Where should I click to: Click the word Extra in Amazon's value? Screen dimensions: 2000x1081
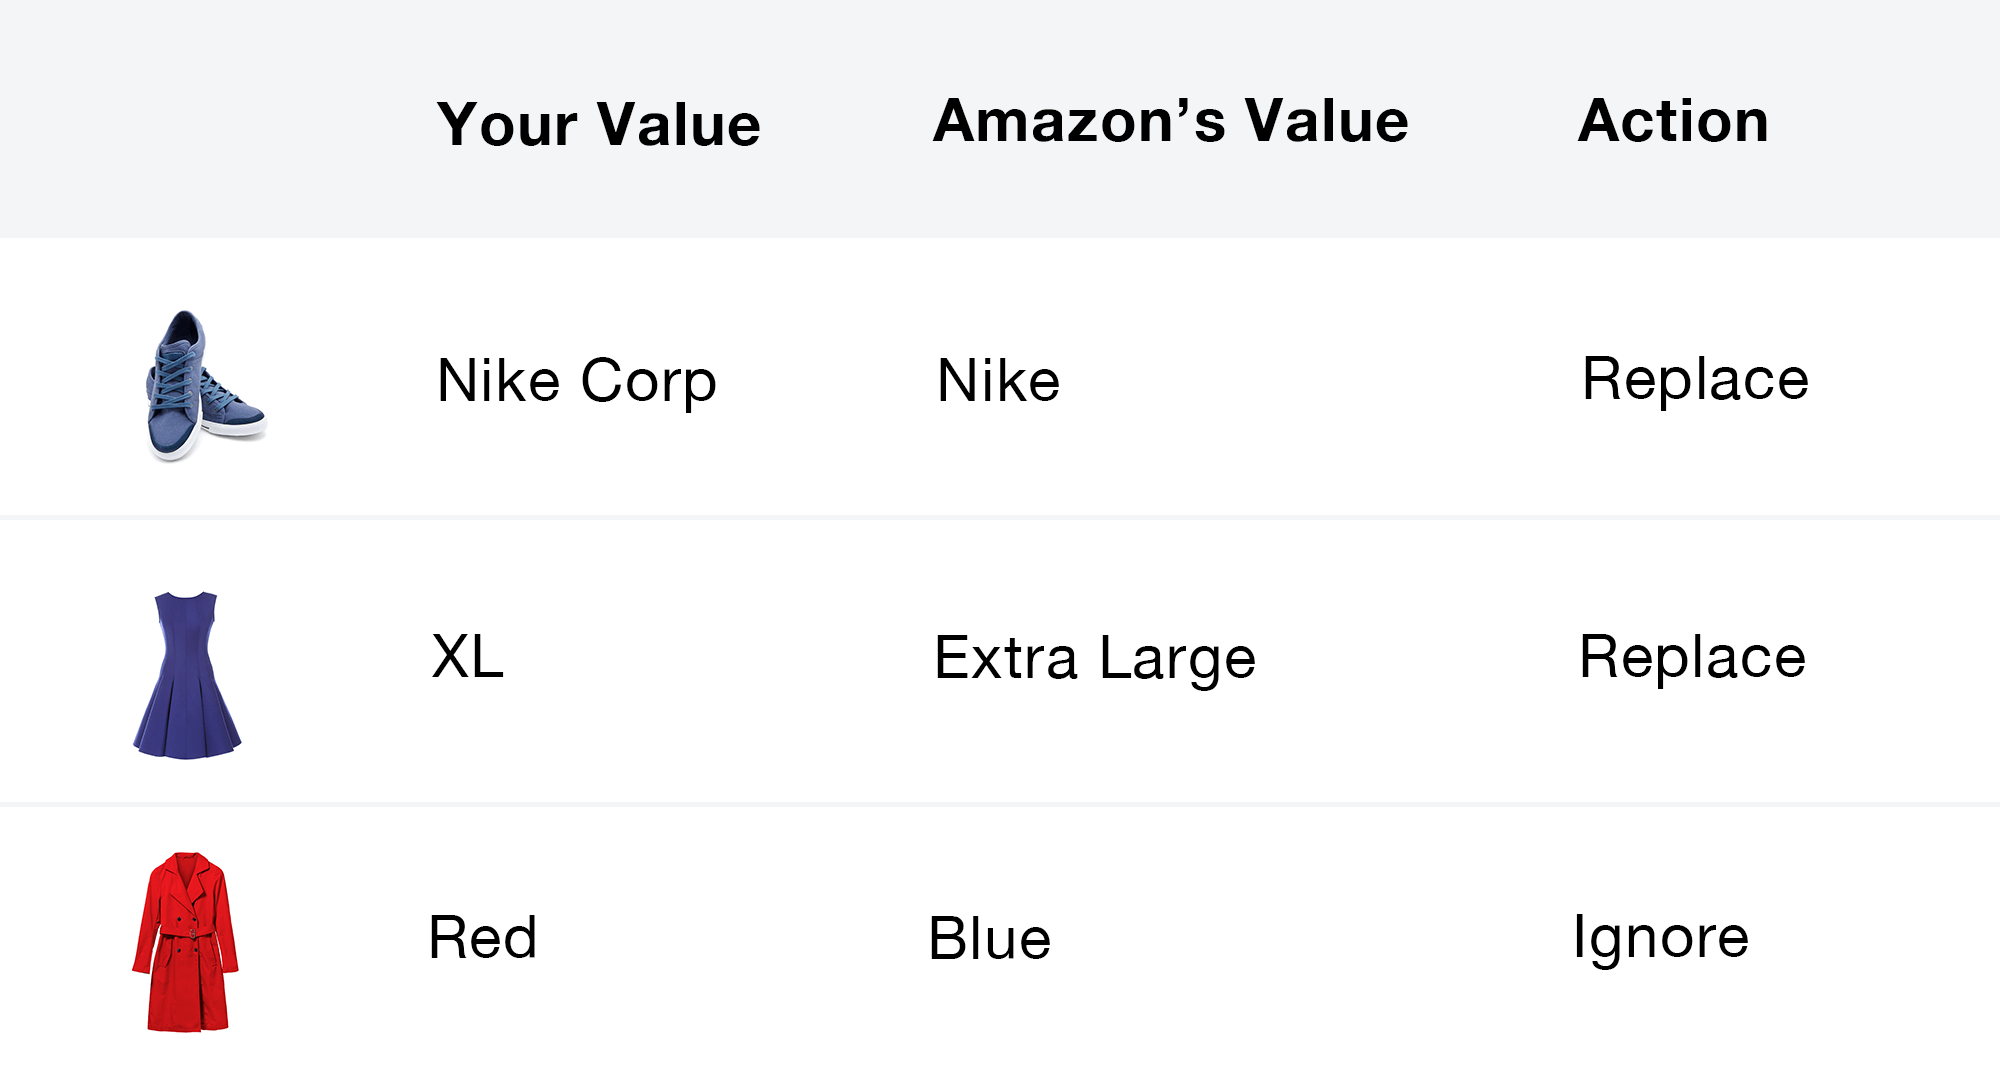(x=1006, y=658)
